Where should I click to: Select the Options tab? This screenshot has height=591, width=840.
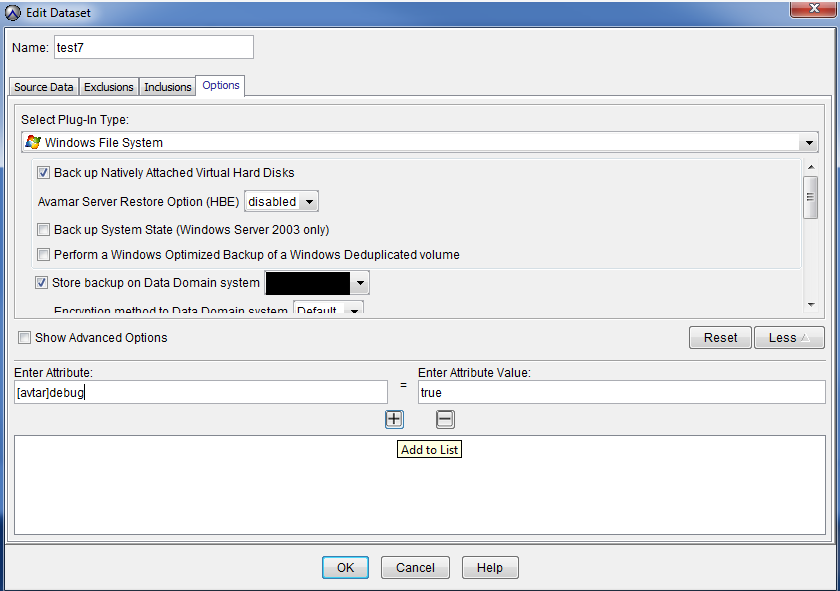point(221,85)
